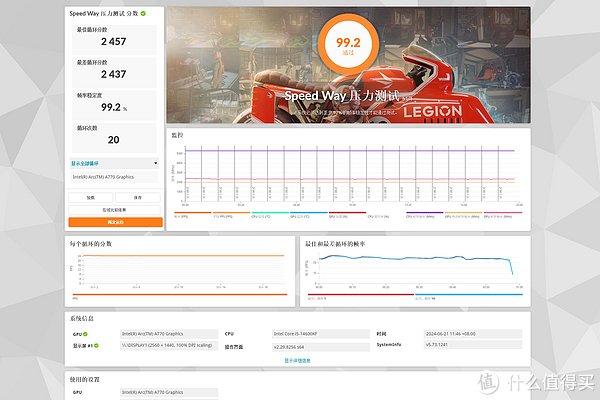Open the show detailed info link under system information

tap(297, 361)
